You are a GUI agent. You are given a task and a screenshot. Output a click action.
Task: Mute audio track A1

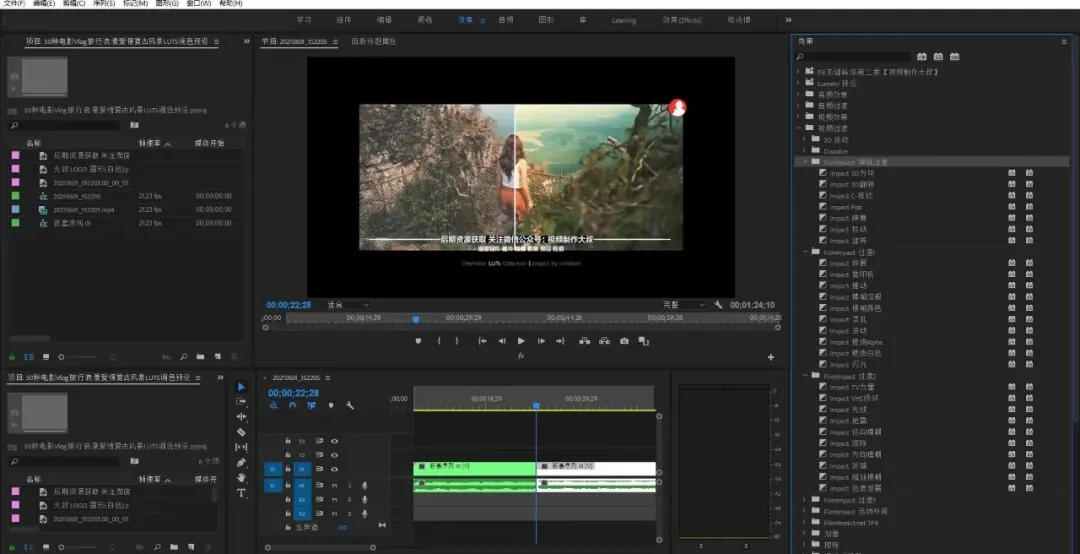coord(335,485)
